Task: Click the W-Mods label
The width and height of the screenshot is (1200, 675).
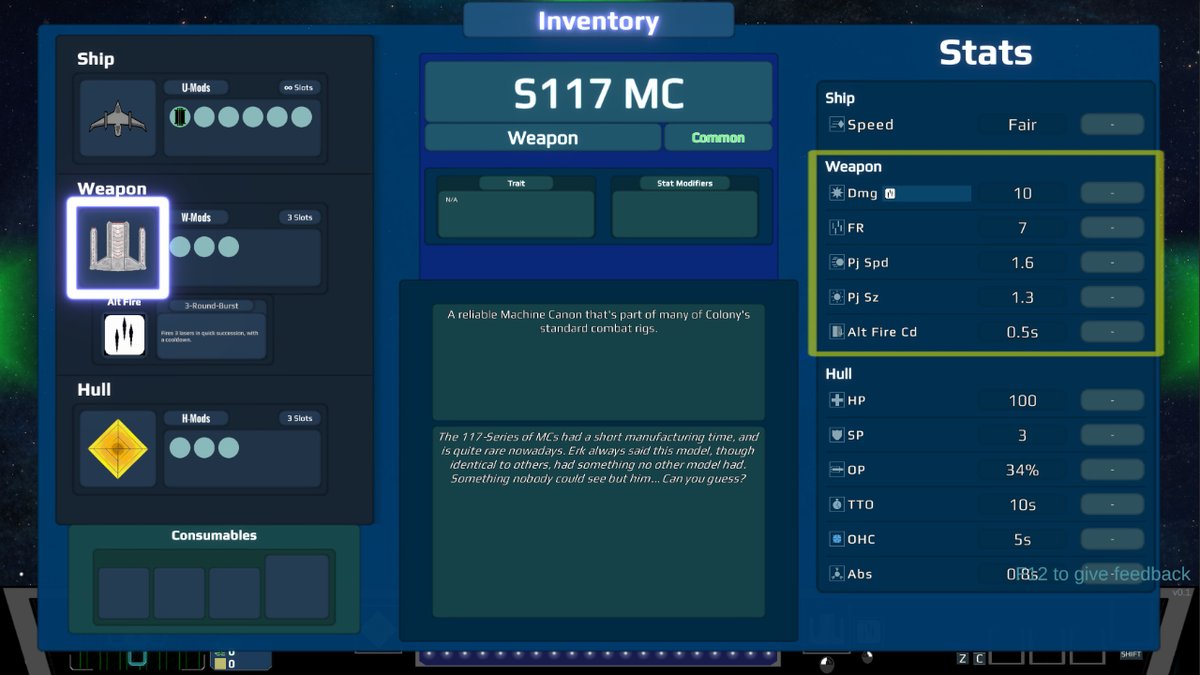Action: (x=195, y=217)
